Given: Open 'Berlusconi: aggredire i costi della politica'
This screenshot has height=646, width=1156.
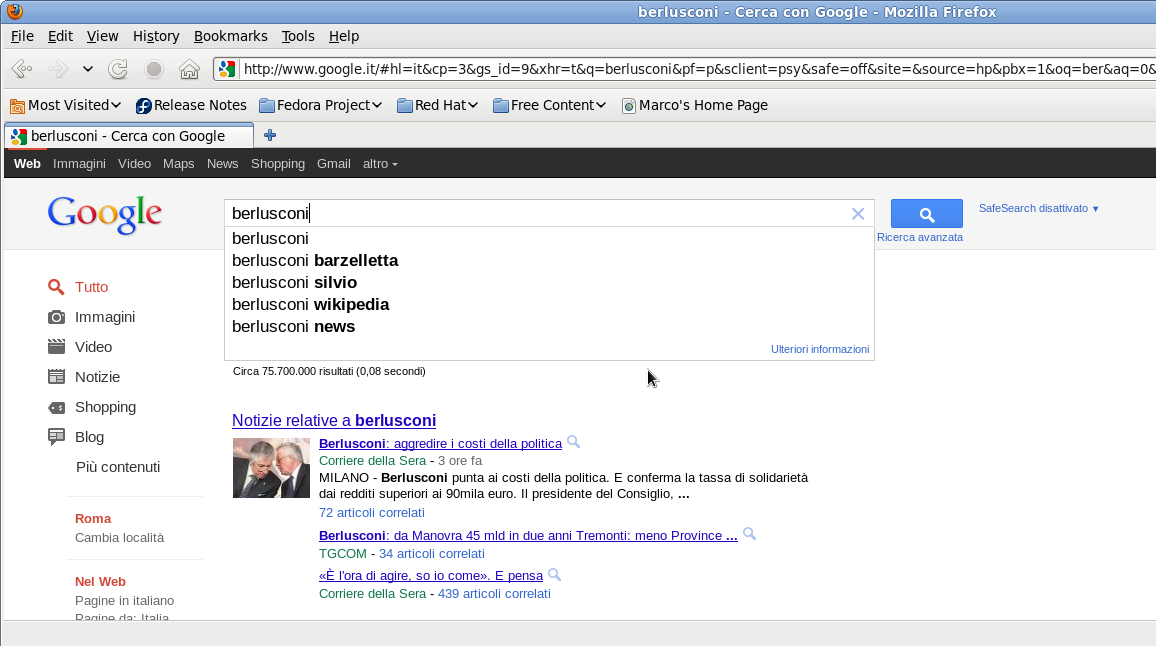Looking at the screenshot, I should click(x=440, y=443).
